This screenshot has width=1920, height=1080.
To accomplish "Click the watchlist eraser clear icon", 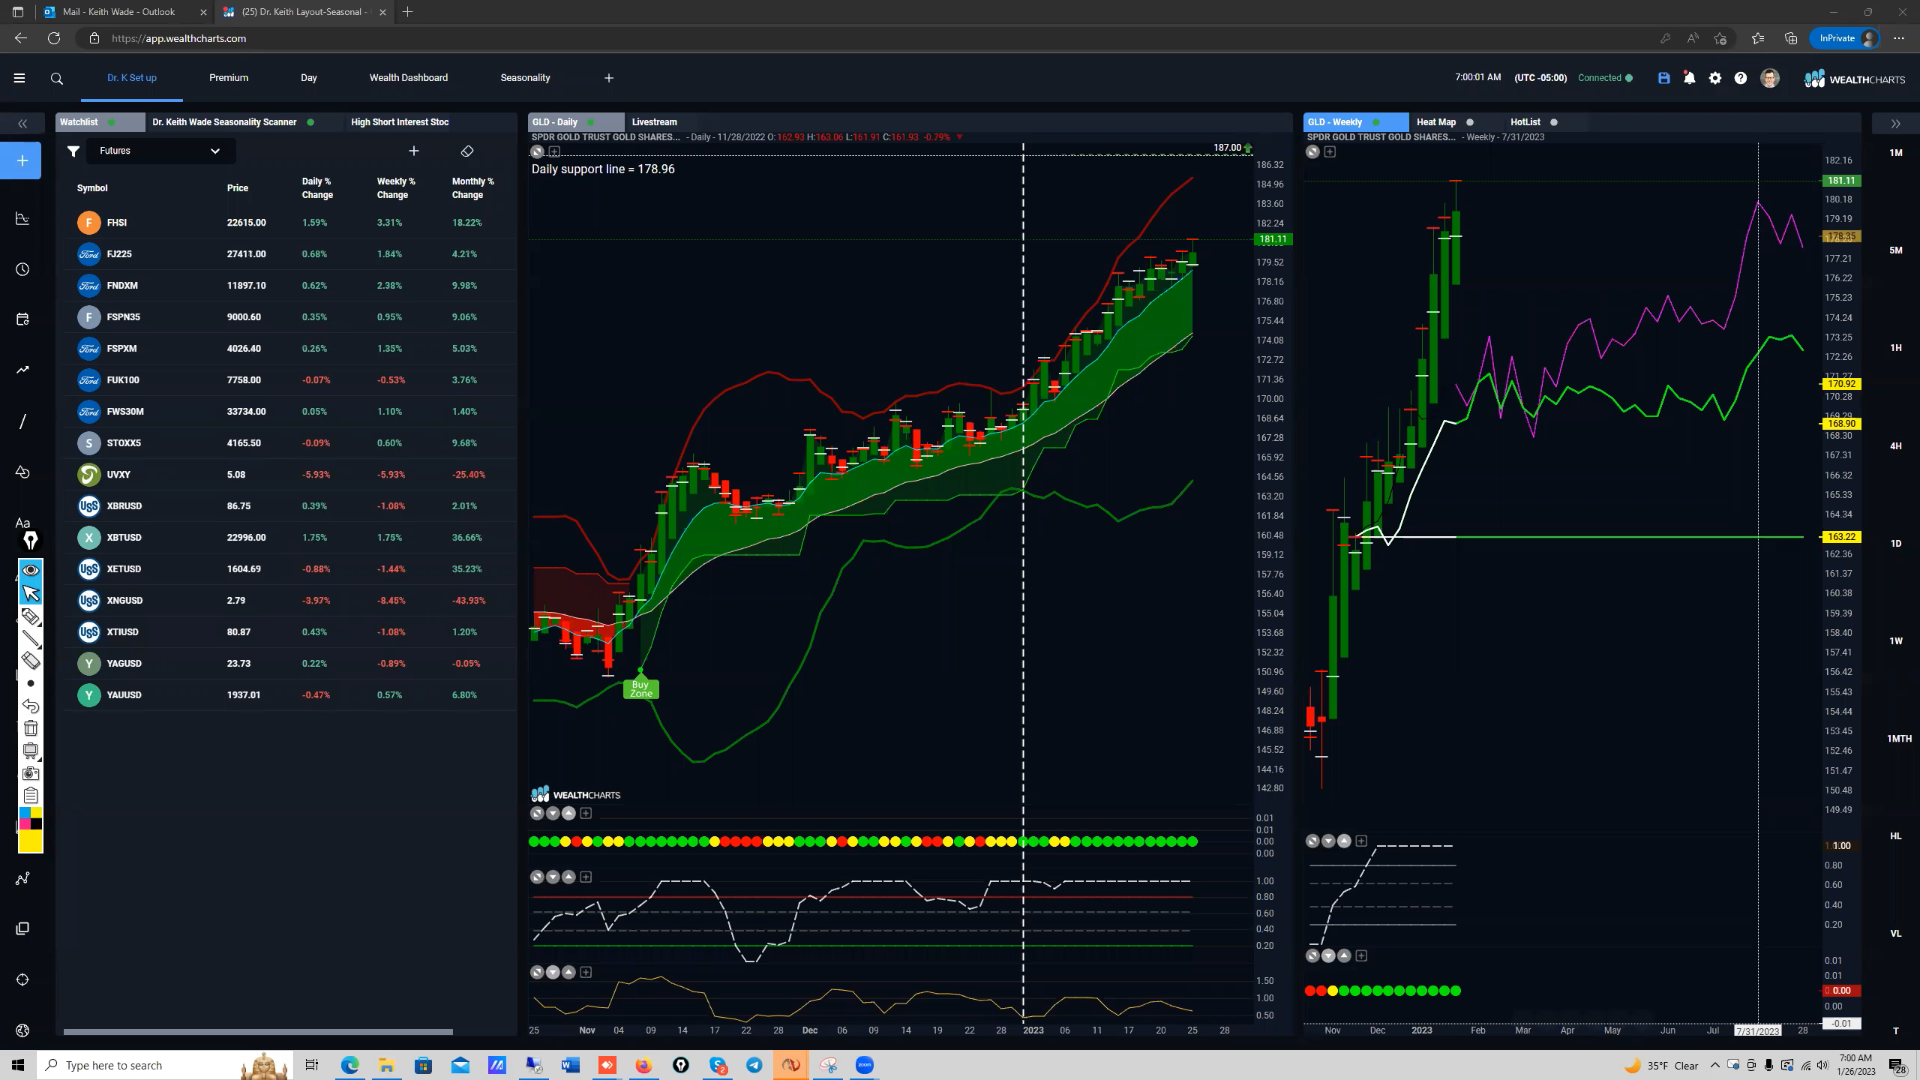I will pyautogui.click(x=467, y=151).
